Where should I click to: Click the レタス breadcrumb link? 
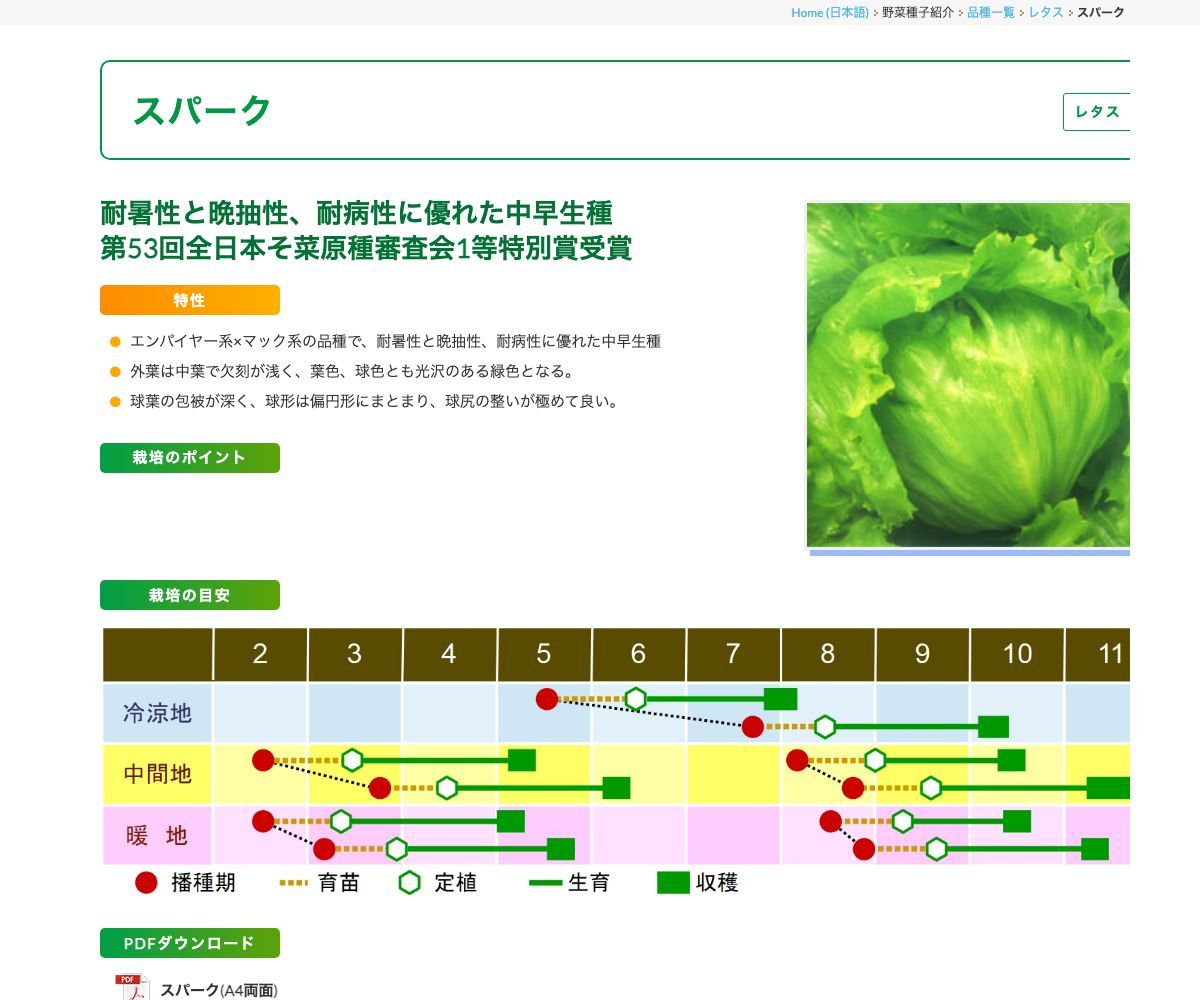(1045, 13)
